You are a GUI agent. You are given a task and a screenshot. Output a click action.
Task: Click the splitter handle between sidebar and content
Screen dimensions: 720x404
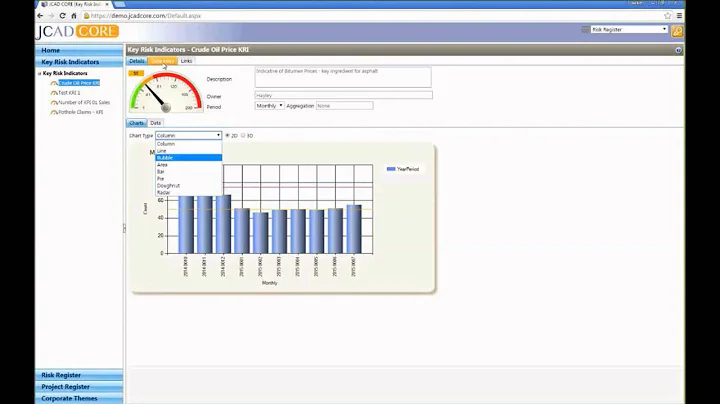pyautogui.click(x=124, y=228)
